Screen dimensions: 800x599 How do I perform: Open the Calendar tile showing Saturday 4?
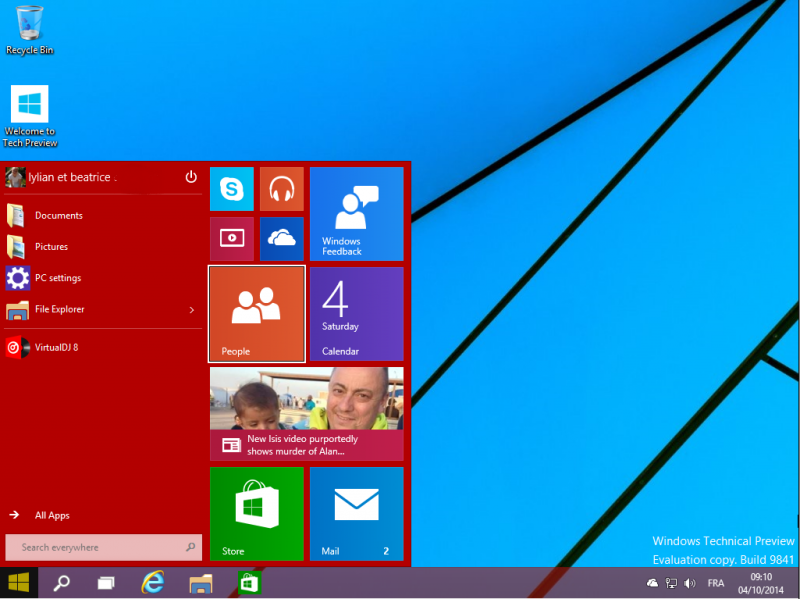click(x=356, y=313)
